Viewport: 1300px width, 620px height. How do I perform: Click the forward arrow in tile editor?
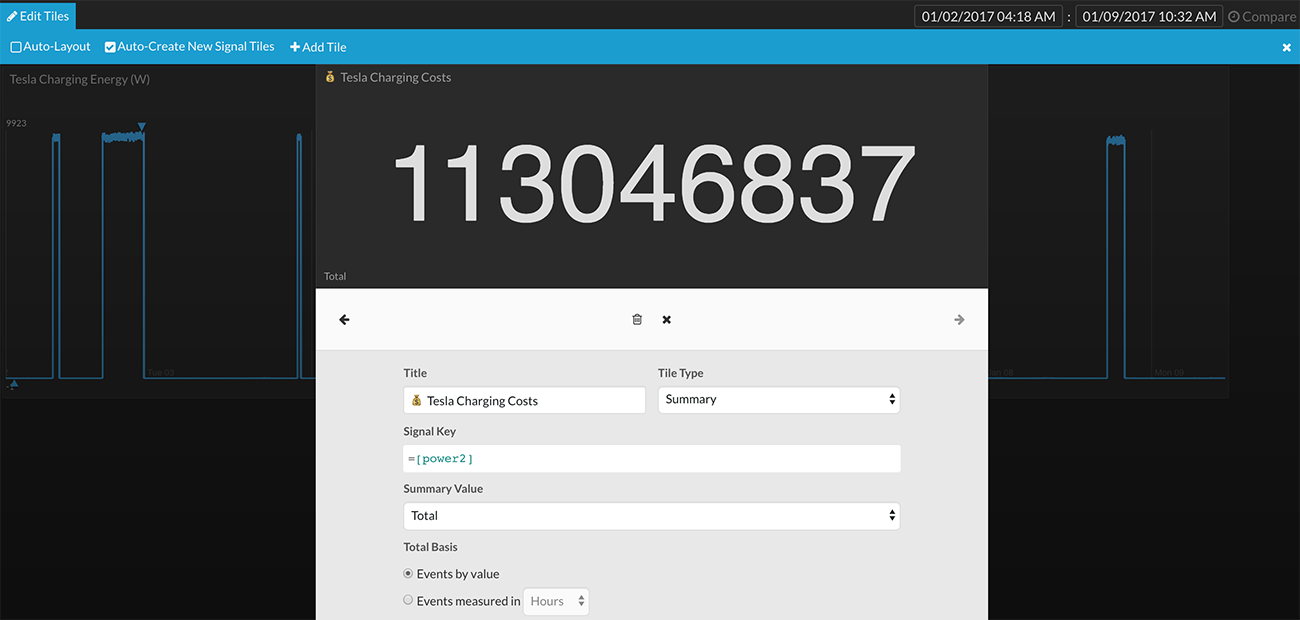959,320
